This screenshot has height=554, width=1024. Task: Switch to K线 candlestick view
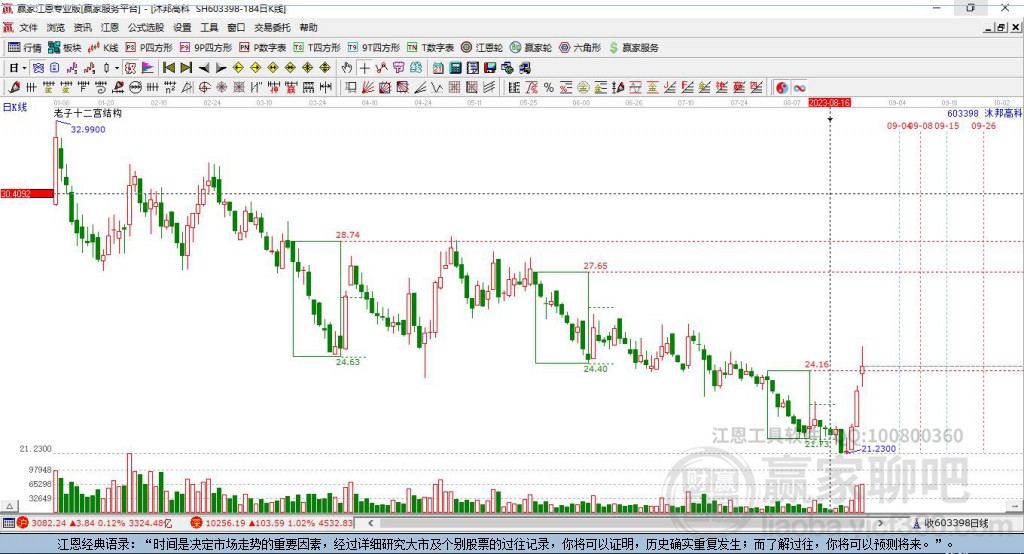pos(103,48)
